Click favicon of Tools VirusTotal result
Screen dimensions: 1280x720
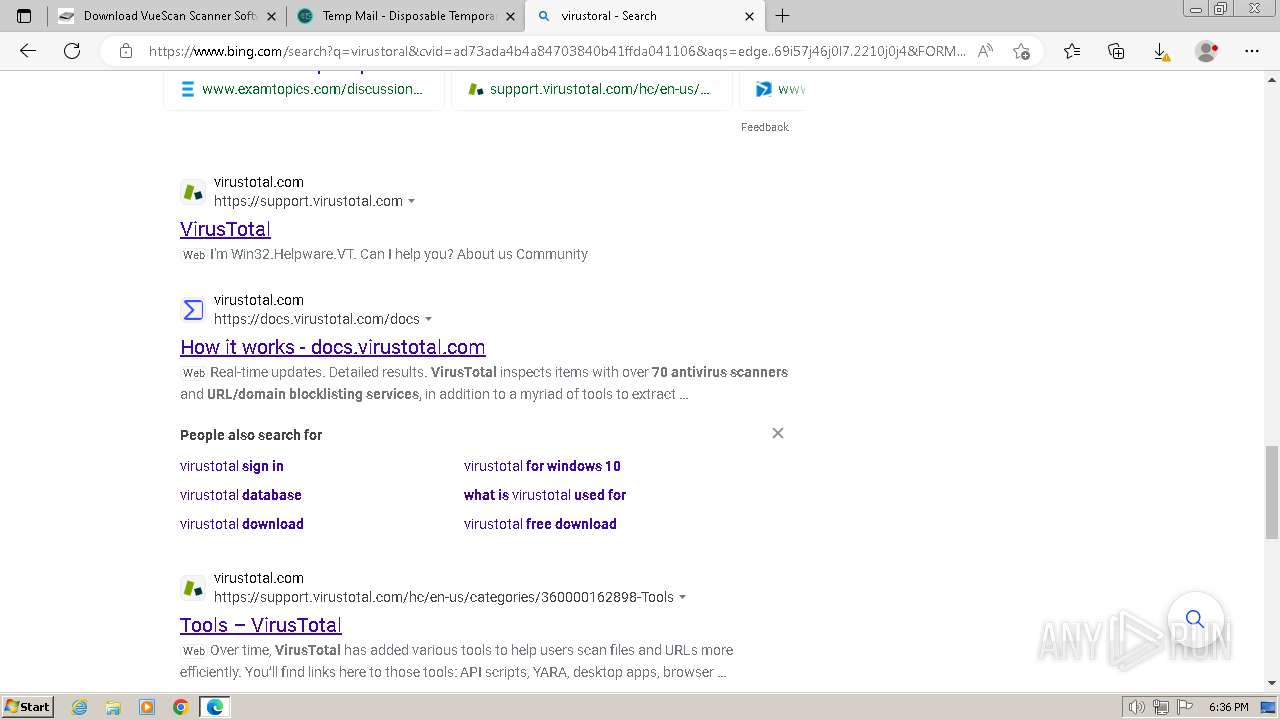coord(193,588)
